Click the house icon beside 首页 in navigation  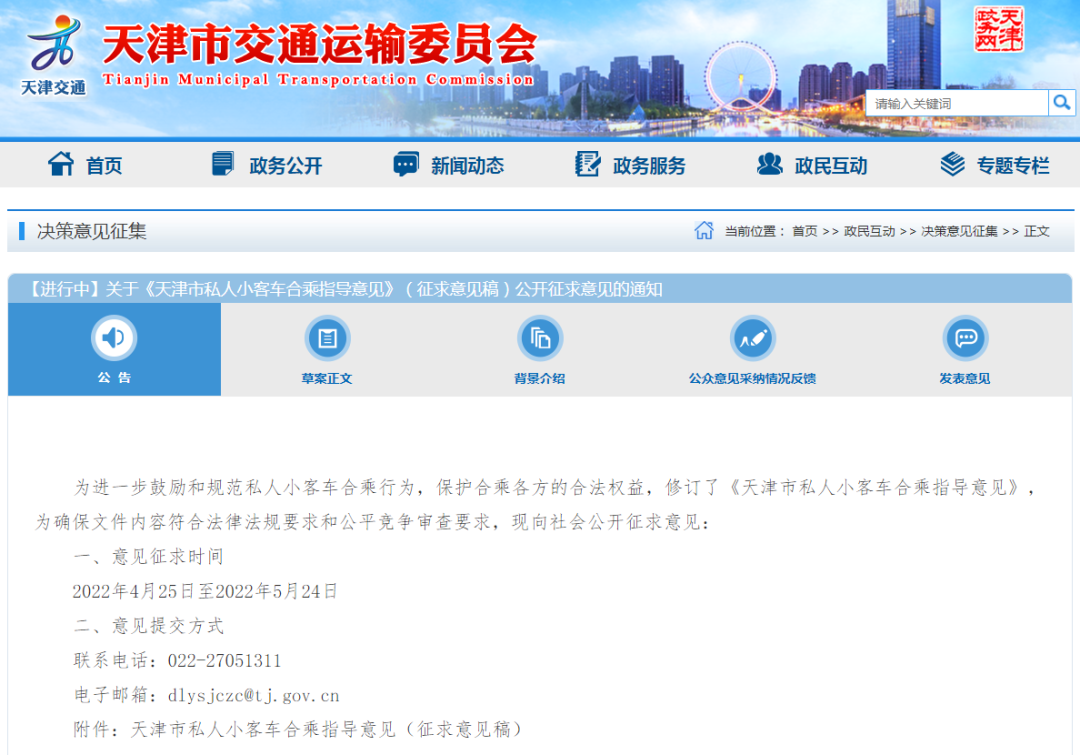pyautogui.click(x=61, y=164)
